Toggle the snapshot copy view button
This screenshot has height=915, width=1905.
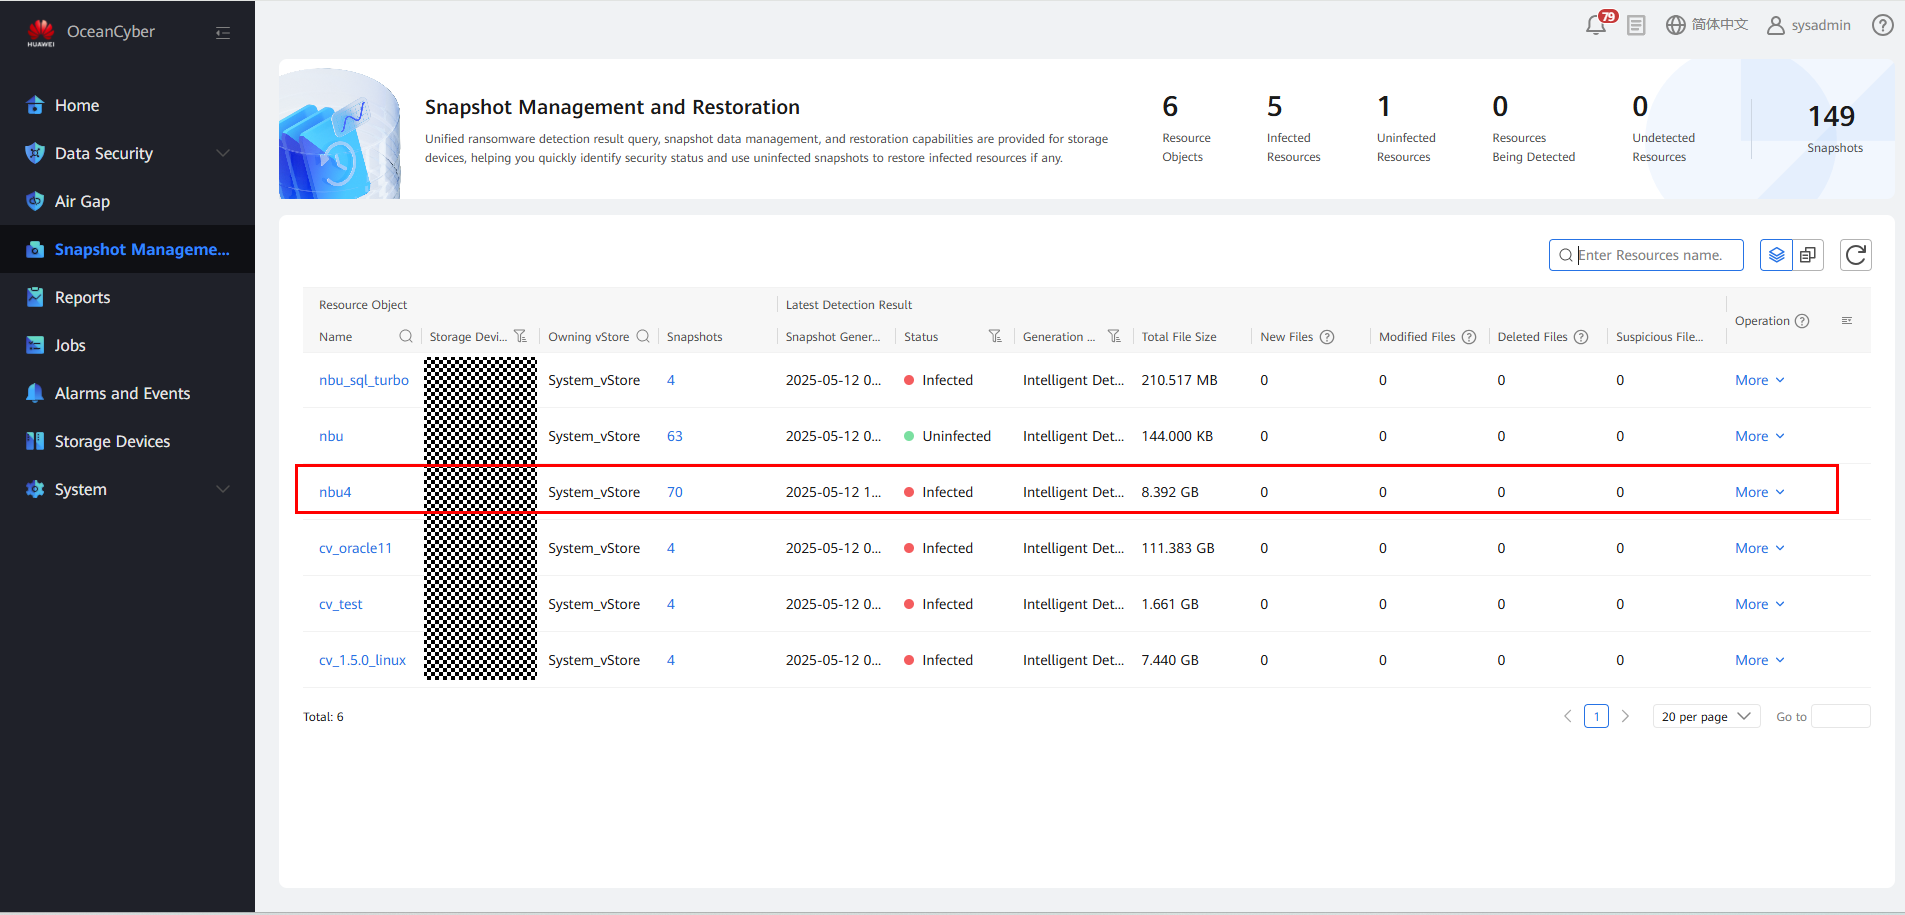[x=1808, y=255]
